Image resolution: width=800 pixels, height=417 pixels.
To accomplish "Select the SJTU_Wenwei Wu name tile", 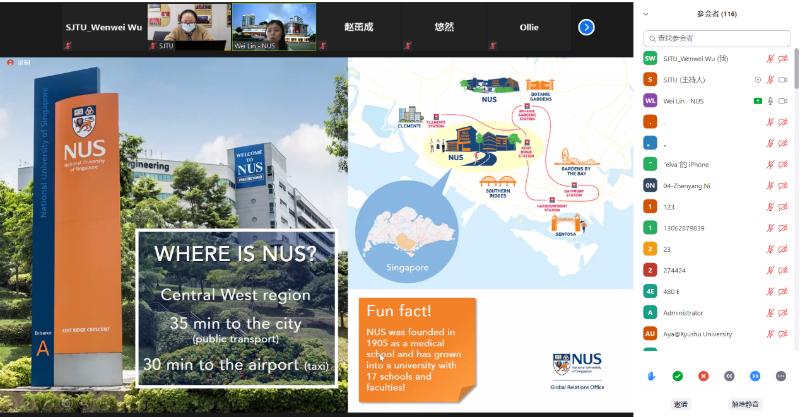I will coord(104,28).
